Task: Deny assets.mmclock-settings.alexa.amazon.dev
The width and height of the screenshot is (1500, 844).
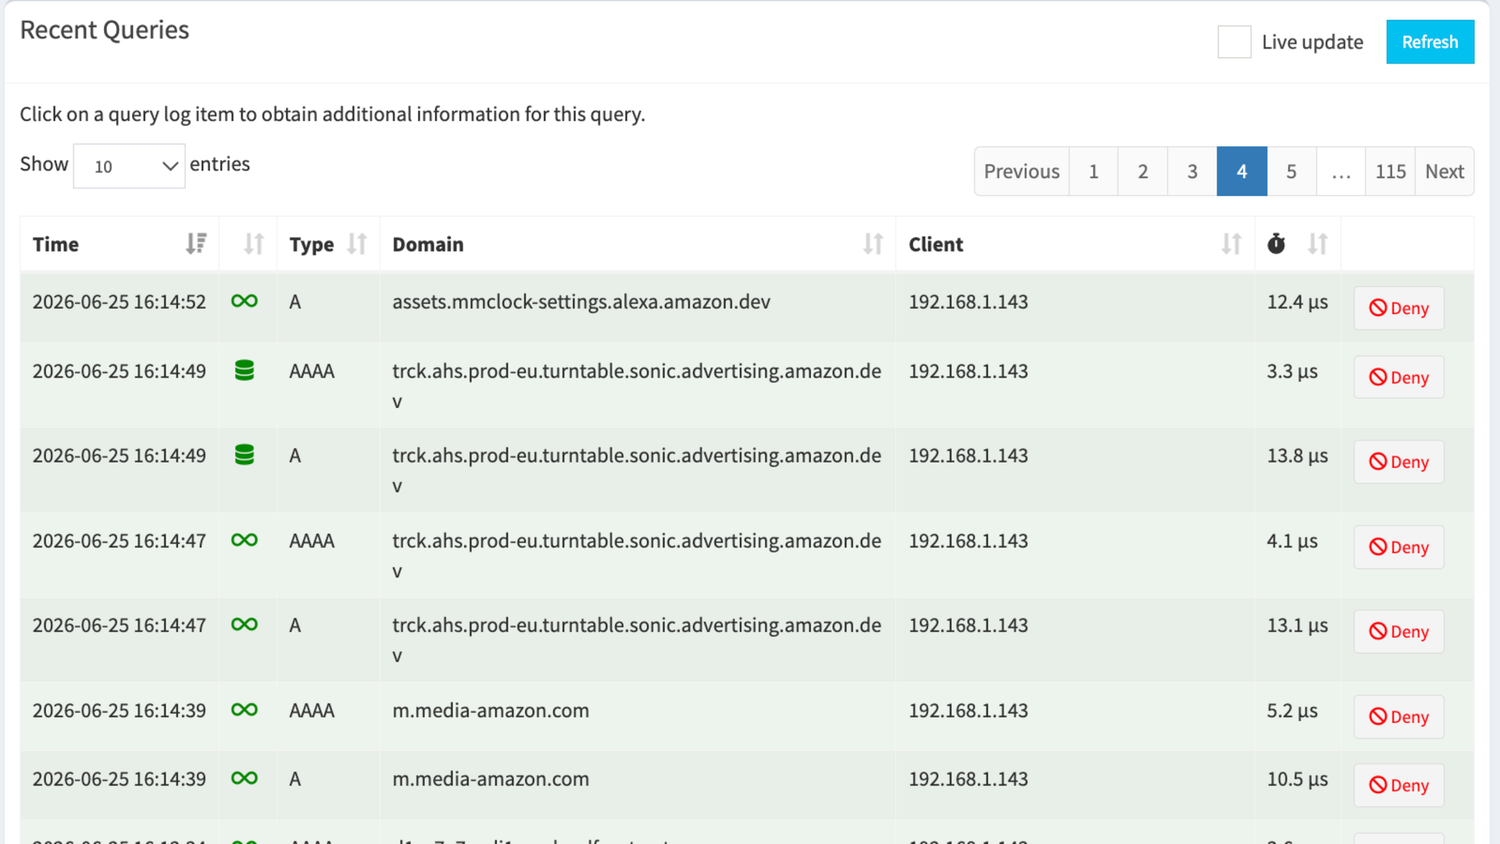Action: (1399, 308)
